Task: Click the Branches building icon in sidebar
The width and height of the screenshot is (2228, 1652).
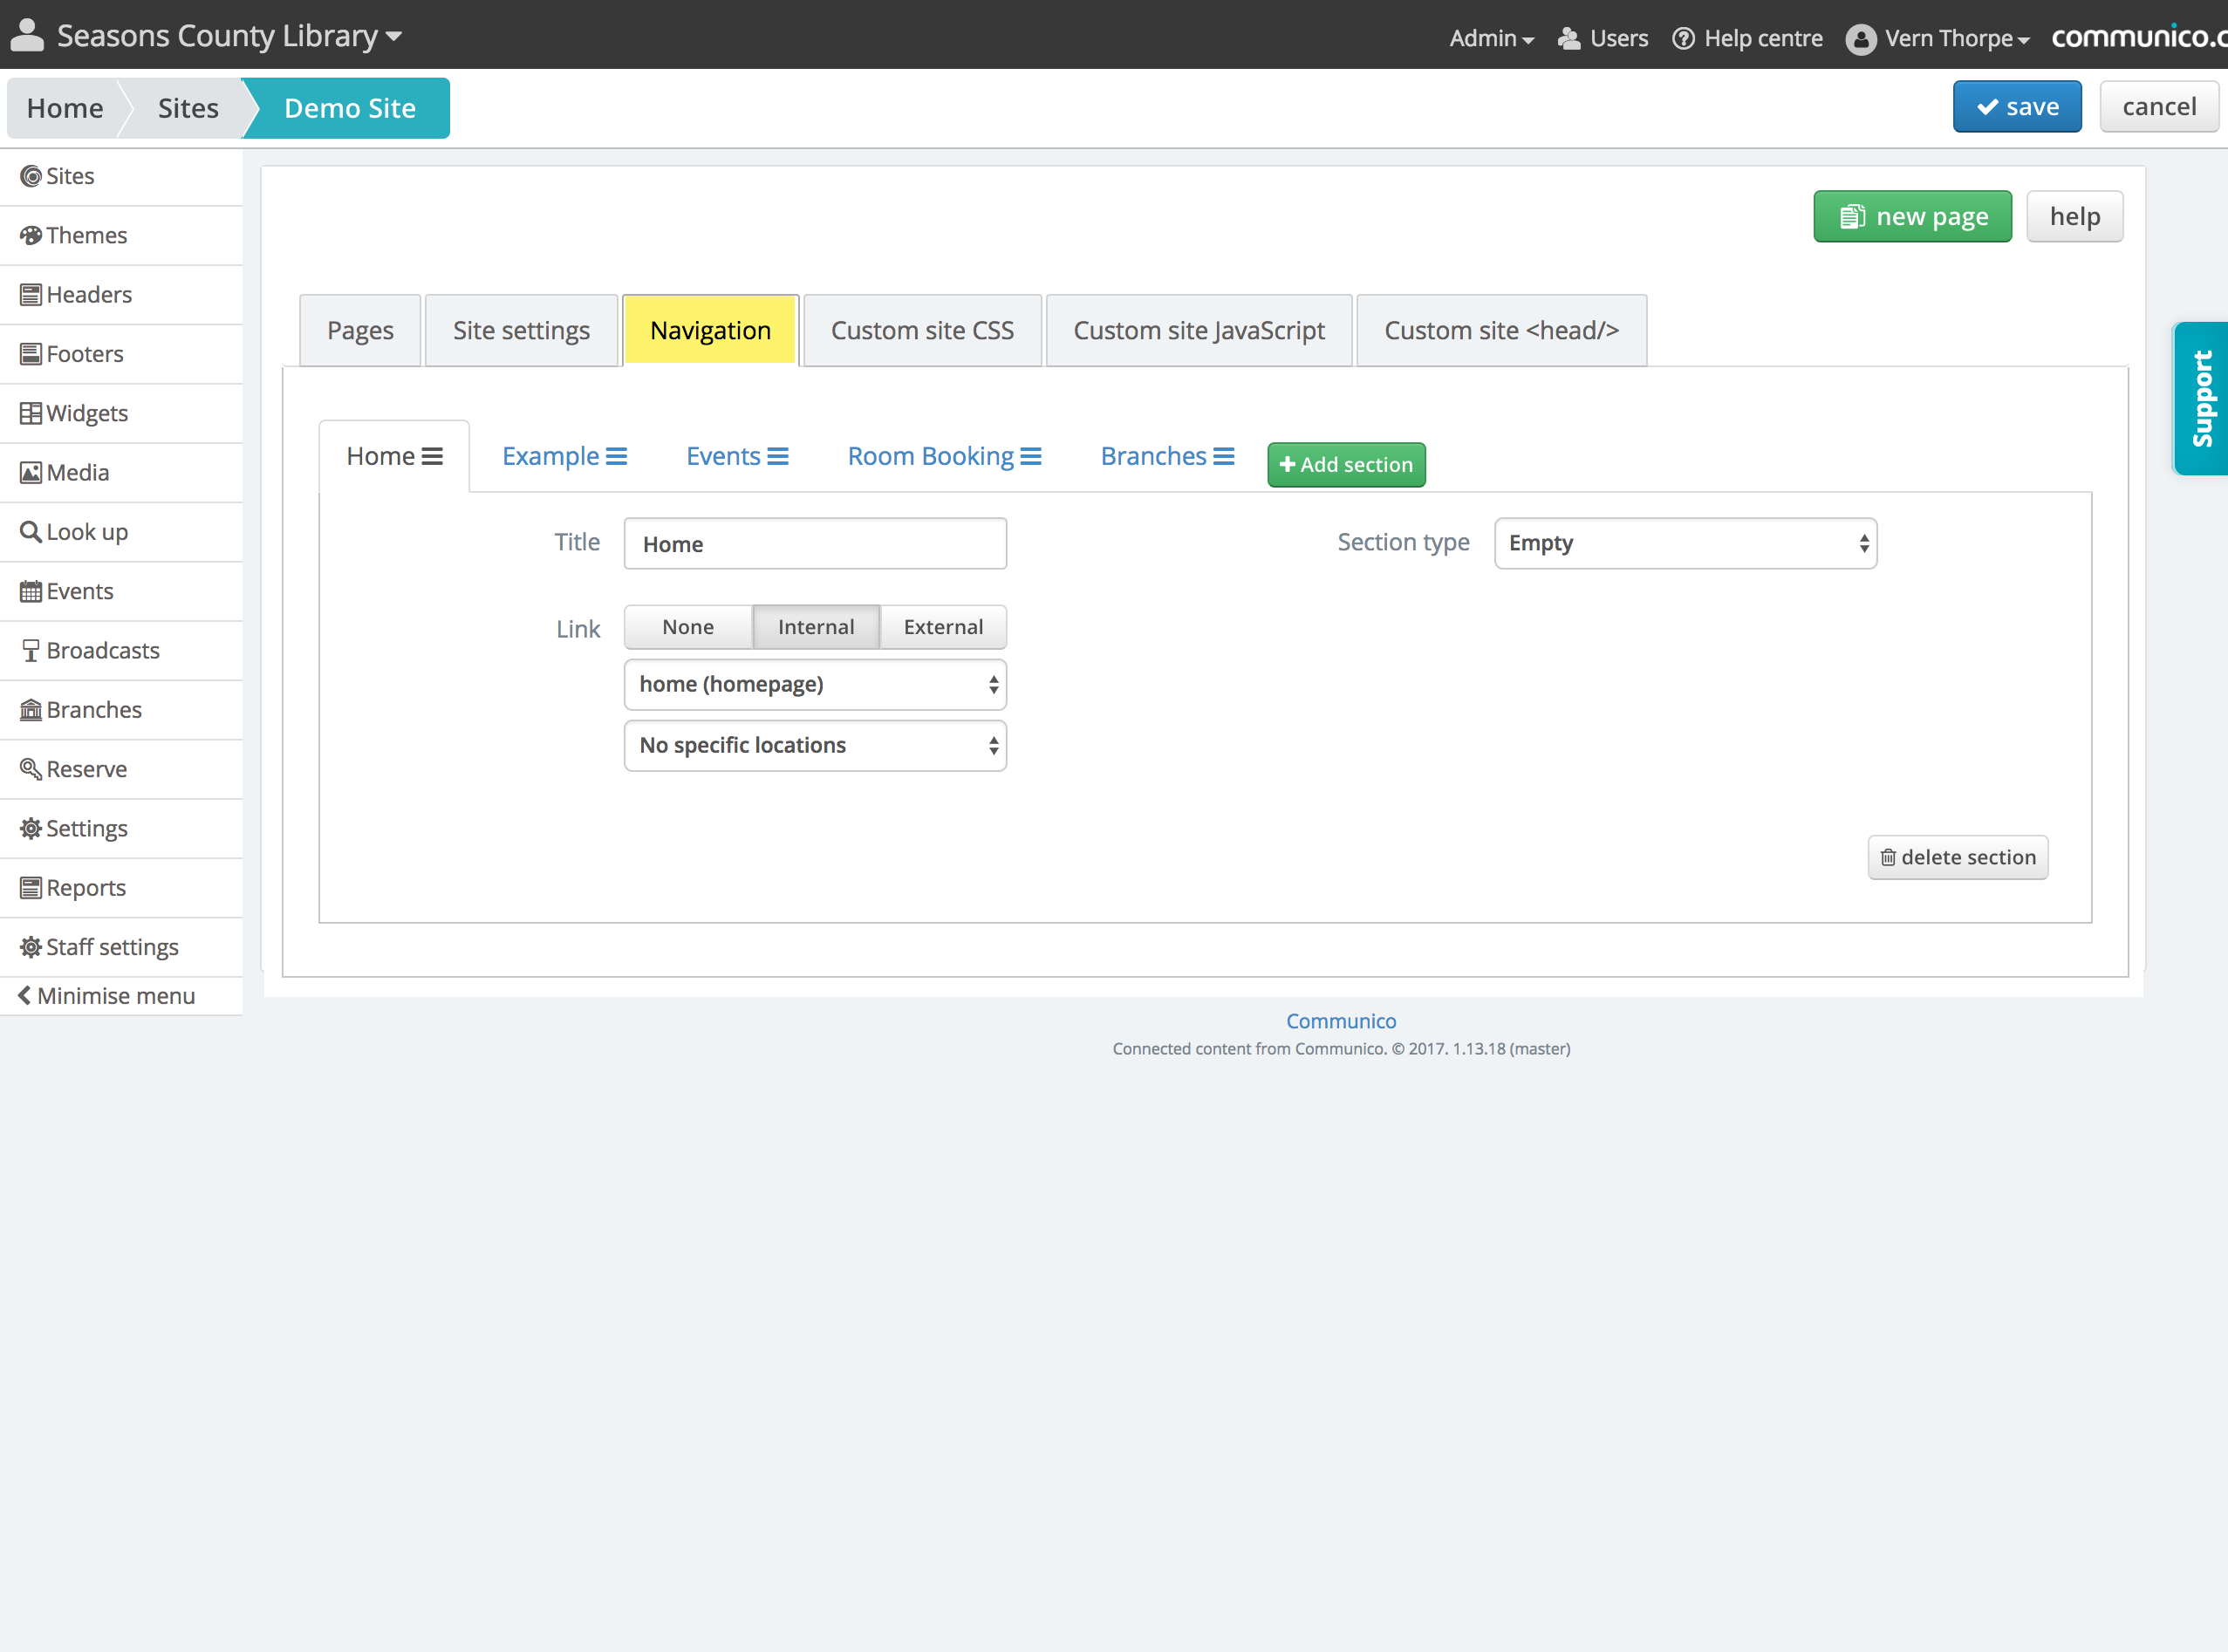Action: click(x=31, y=709)
